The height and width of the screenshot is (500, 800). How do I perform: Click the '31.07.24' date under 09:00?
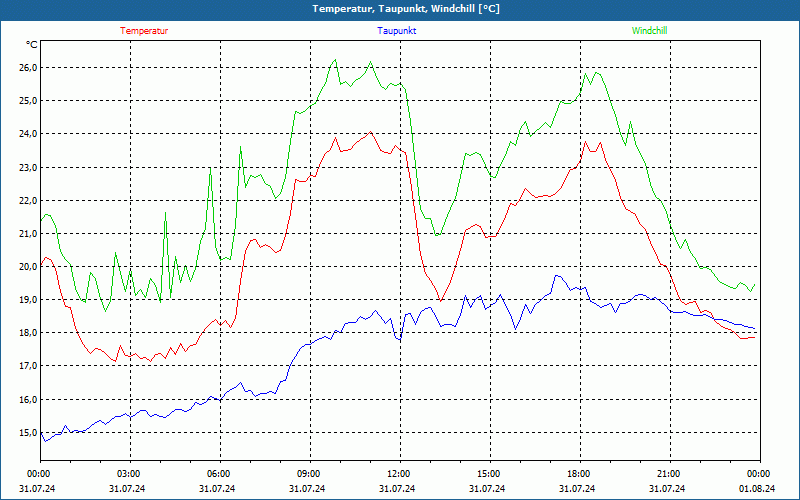[x=307, y=488]
